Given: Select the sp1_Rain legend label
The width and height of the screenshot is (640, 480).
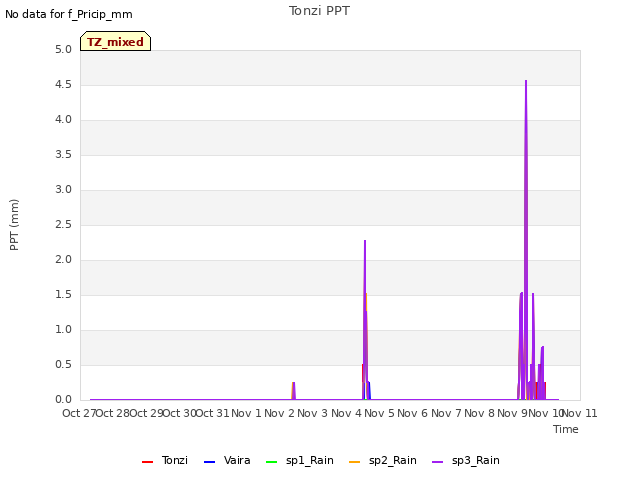Looking at the screenshot, I should pyautogui.click(x=310, y=460).
